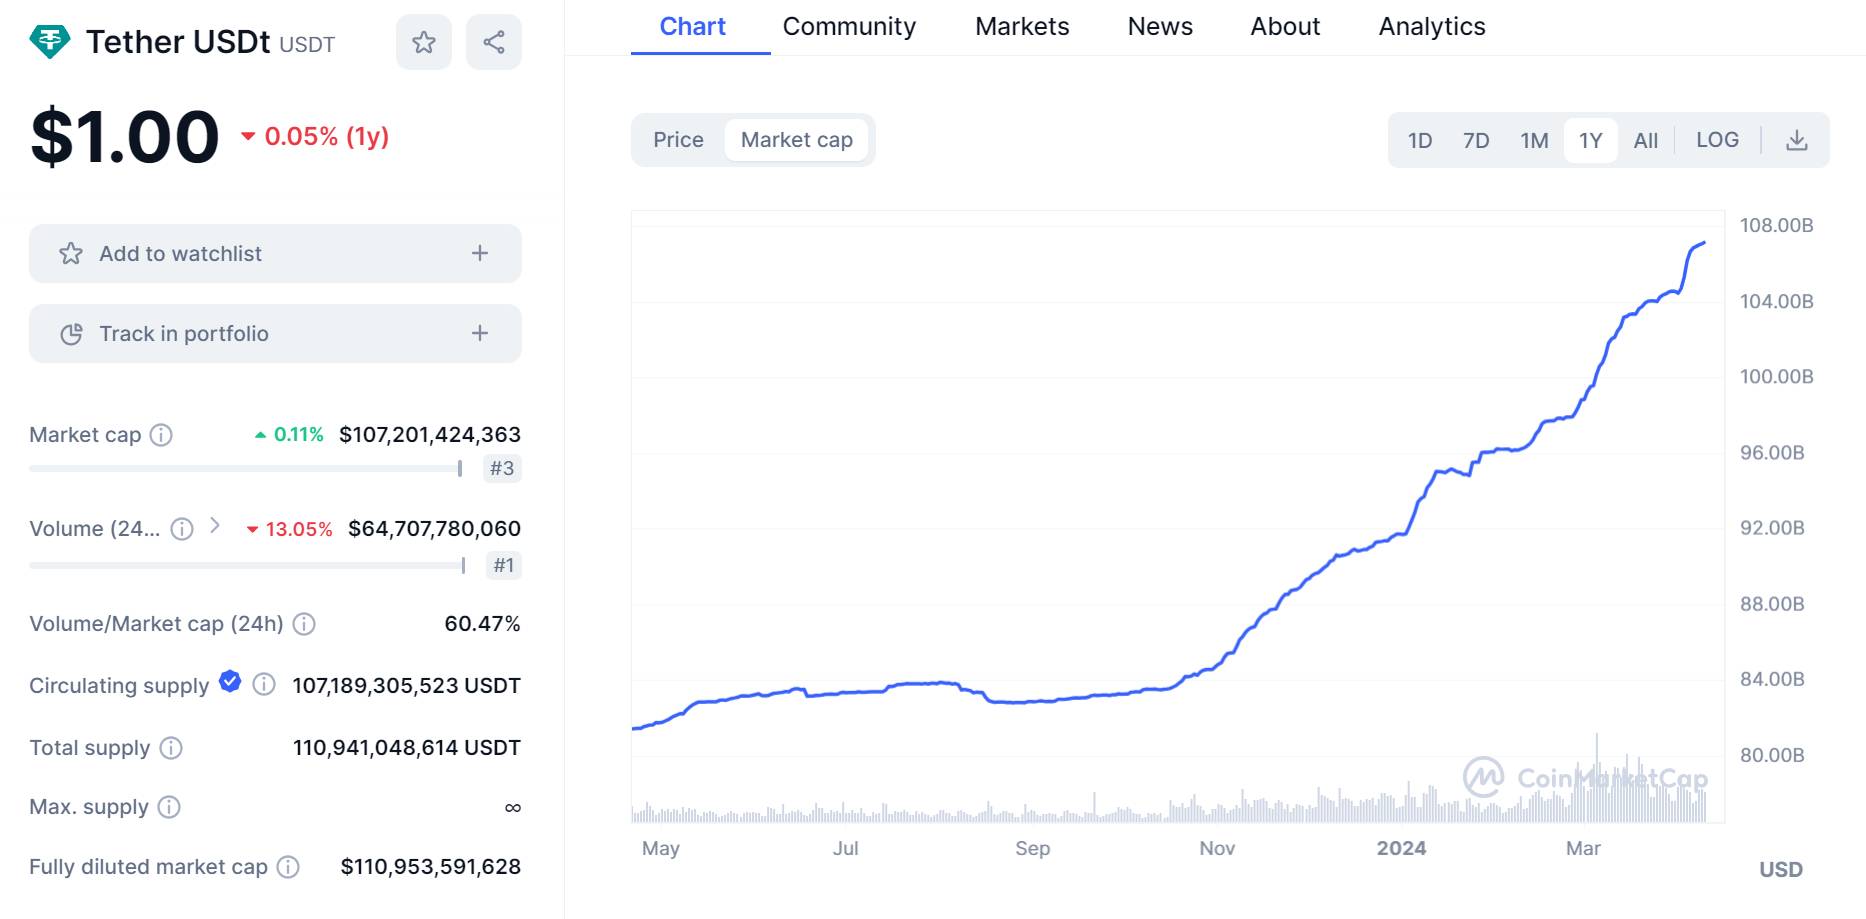This screenshot has width=1866, height=919.
Task: Click the verified badge beside Circulating supply
Action: (x=230, y=682)
